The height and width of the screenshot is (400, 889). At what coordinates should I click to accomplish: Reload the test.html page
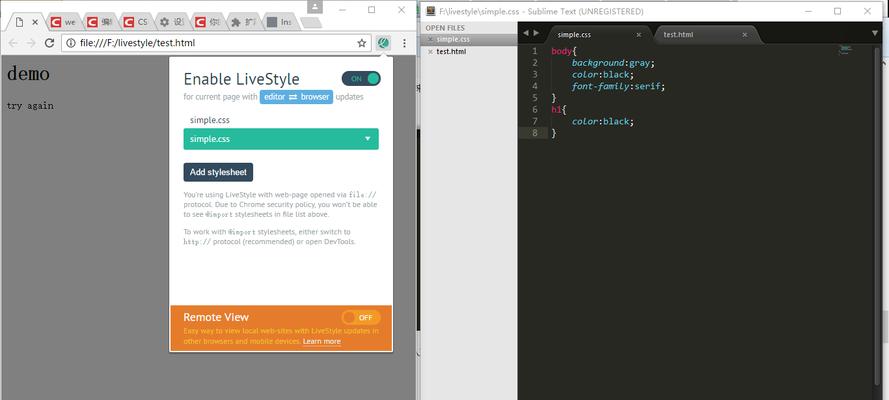pyautogui.click(x=49, y=43)
